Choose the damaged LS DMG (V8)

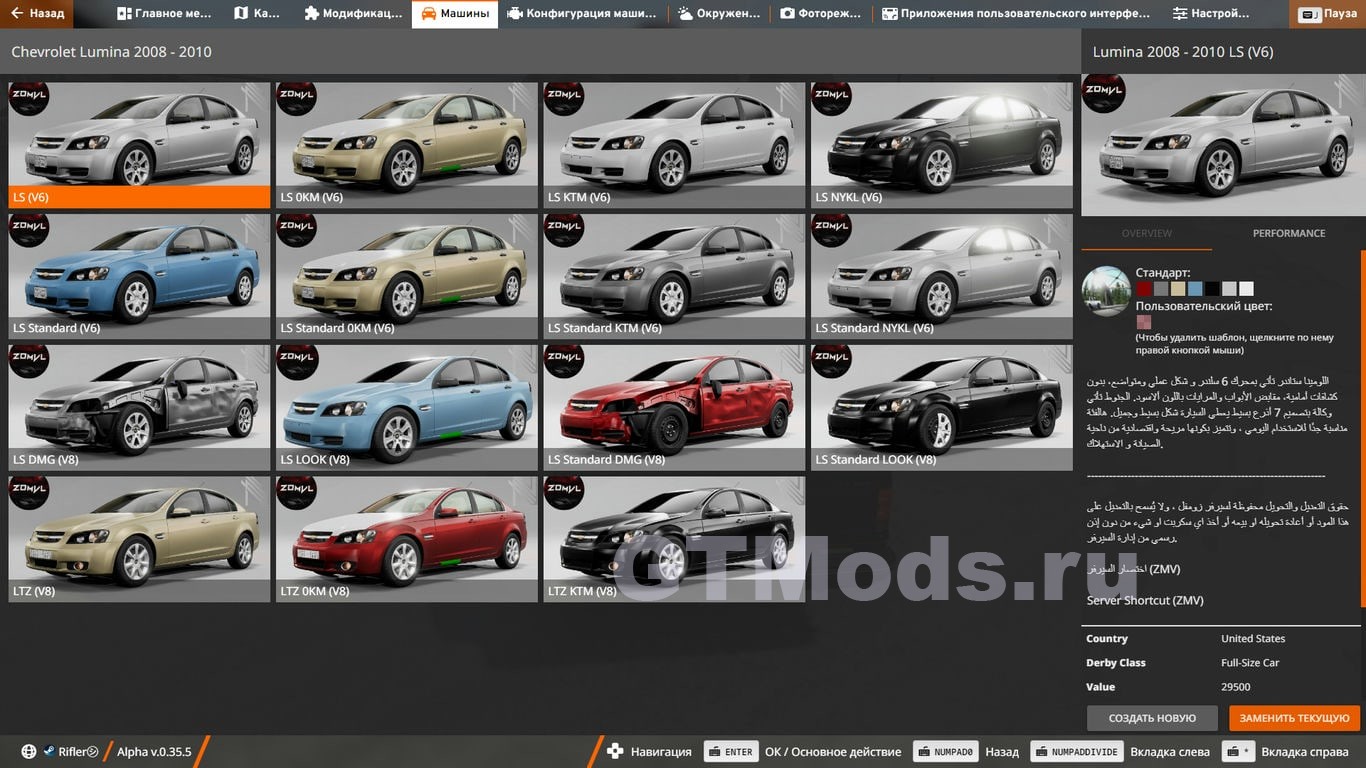[139, 408]
